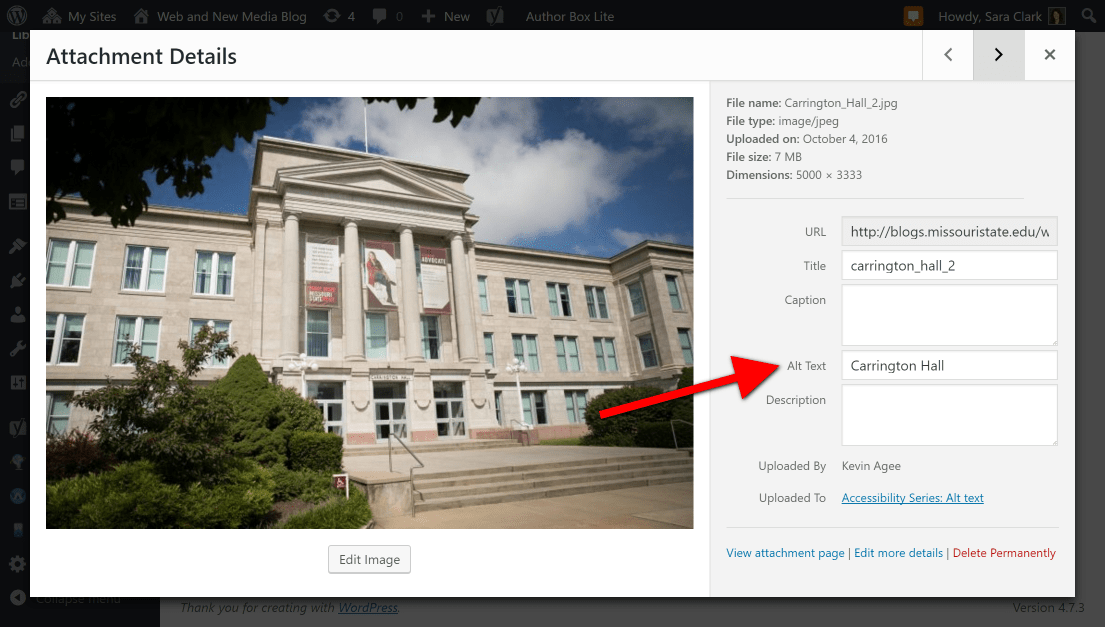
Task: Open Pages icon in admin sidebar
Action: coord(18,133)
